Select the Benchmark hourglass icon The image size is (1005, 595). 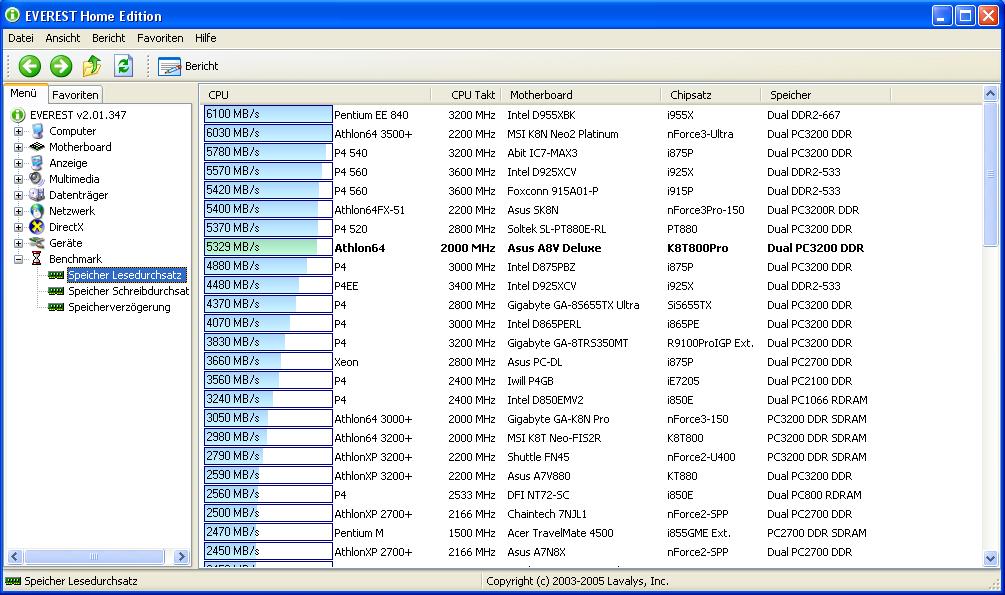click(x=37, y=259)
